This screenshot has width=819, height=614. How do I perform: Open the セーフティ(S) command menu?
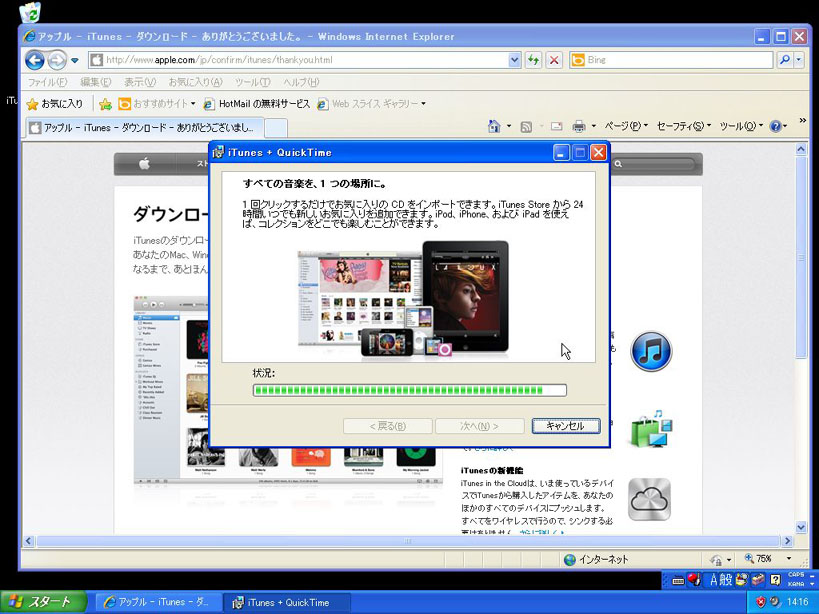coord(683,126)
